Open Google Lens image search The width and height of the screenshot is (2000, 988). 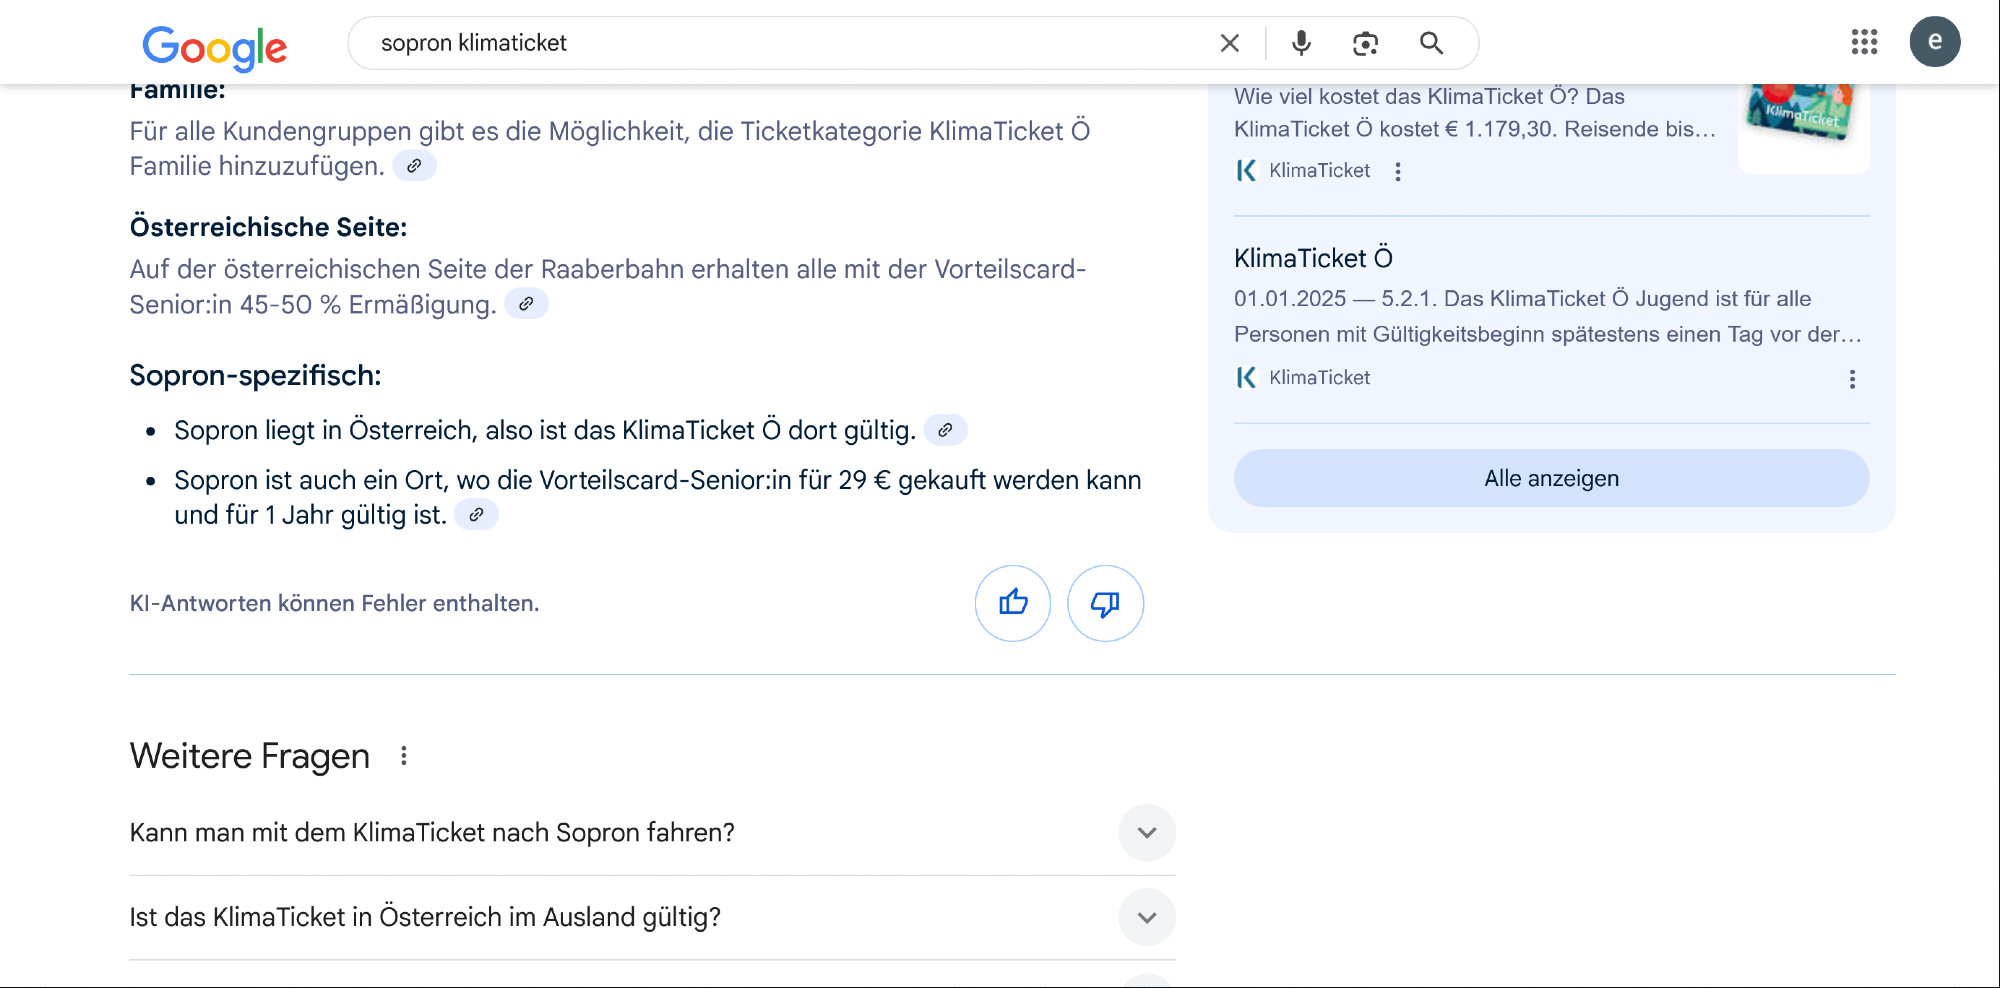[x=1365, y=43]
